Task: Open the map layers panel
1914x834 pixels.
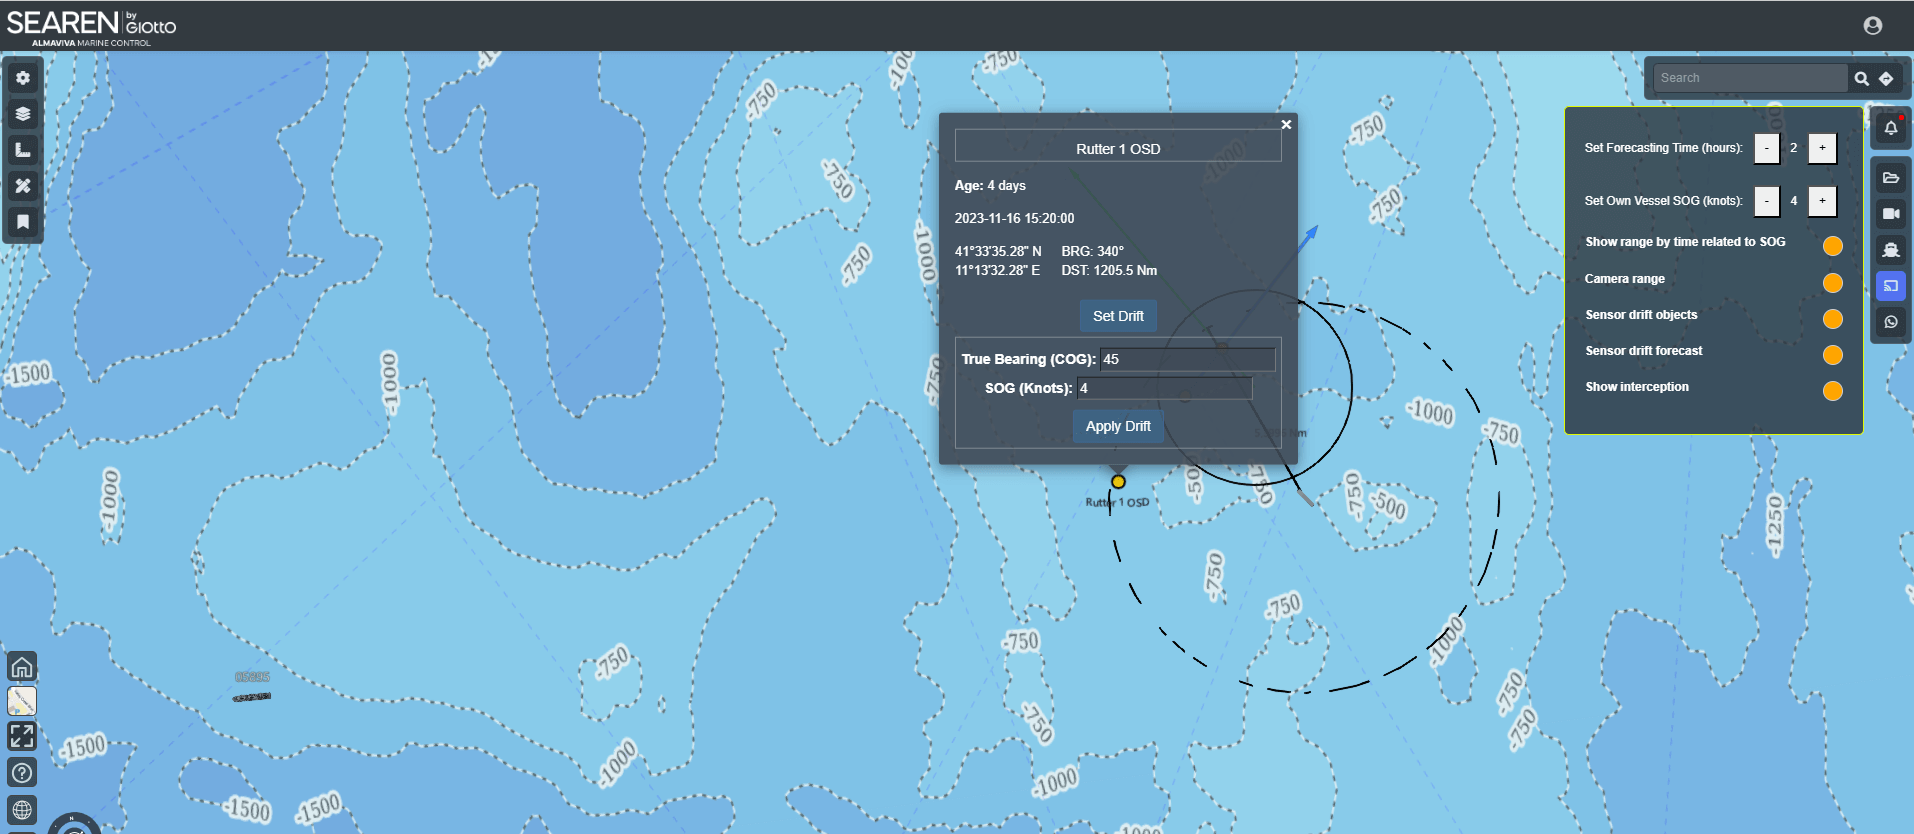Action: click(23, 114)
